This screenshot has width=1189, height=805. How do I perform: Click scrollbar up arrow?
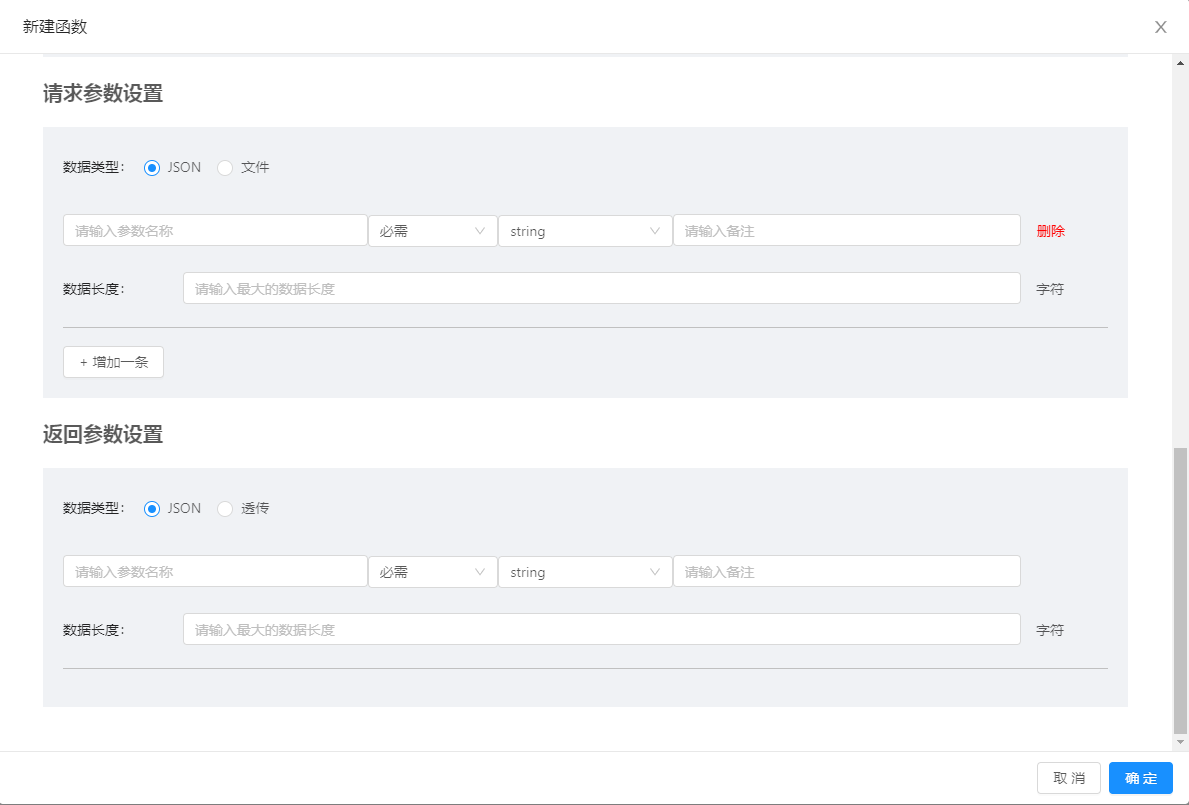(x=1181, y=63)
